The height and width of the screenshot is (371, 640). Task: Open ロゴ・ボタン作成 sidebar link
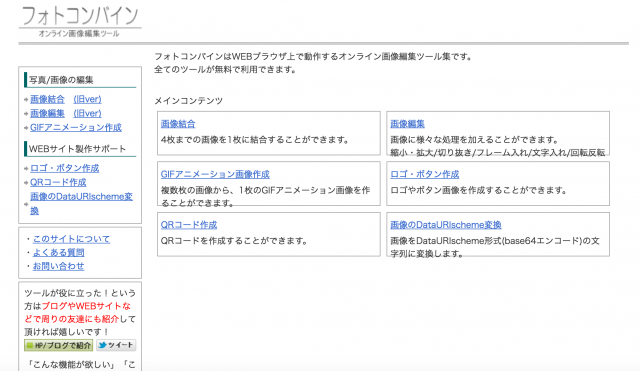click(x=64, y=168)
